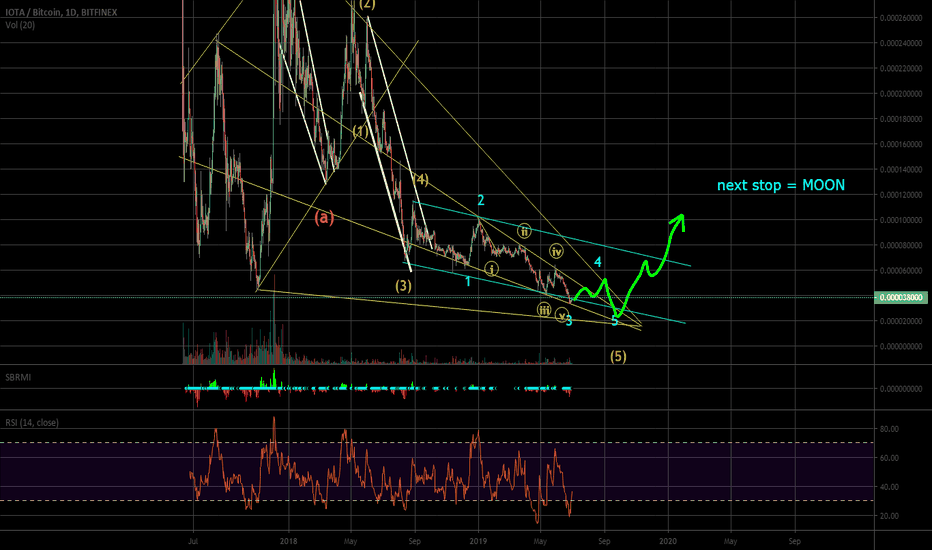This screenshot has height=550, width=932.
Task: Click 0.00024000 on the price axis
Action: pos(901,43)
